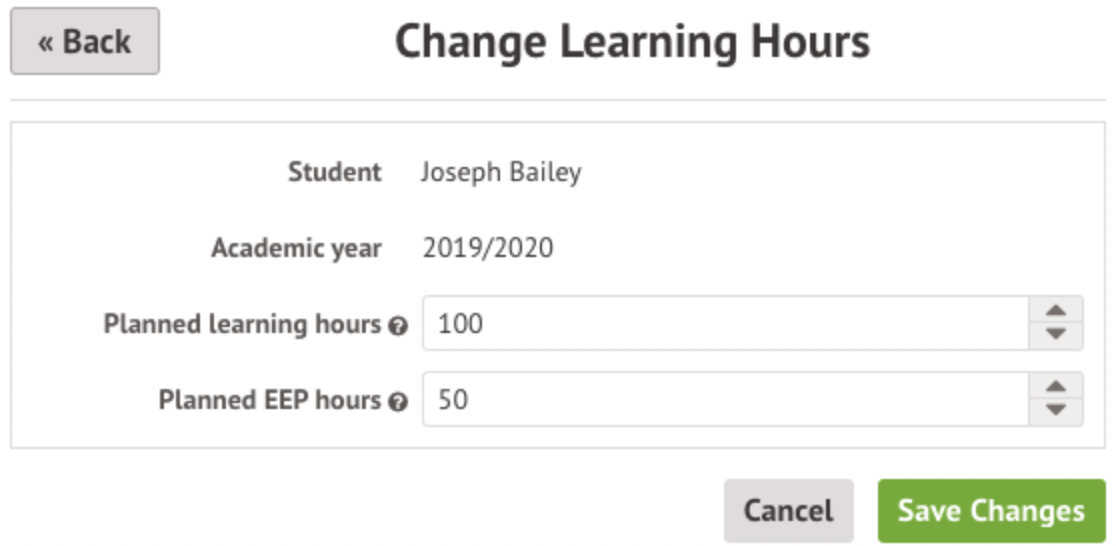Increase Planned EEP hours with up arrow
The height and width of the screenshot is (546, 1116).
click(1055, 386)
